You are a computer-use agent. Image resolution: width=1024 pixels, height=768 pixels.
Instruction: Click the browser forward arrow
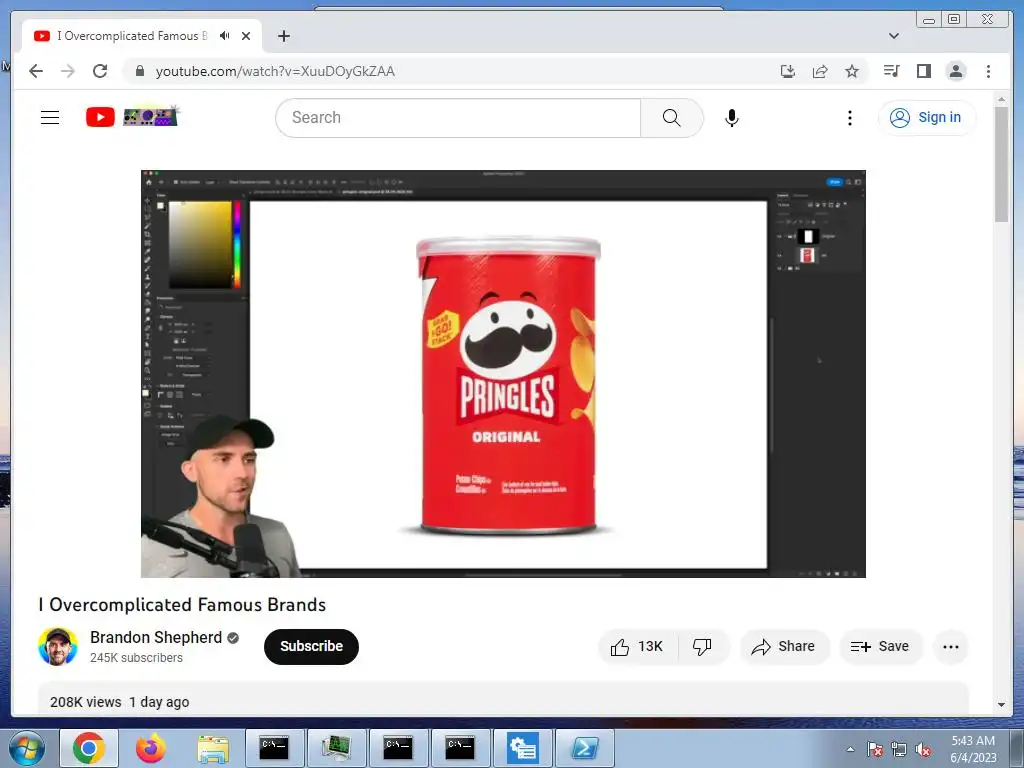(68, 71)
